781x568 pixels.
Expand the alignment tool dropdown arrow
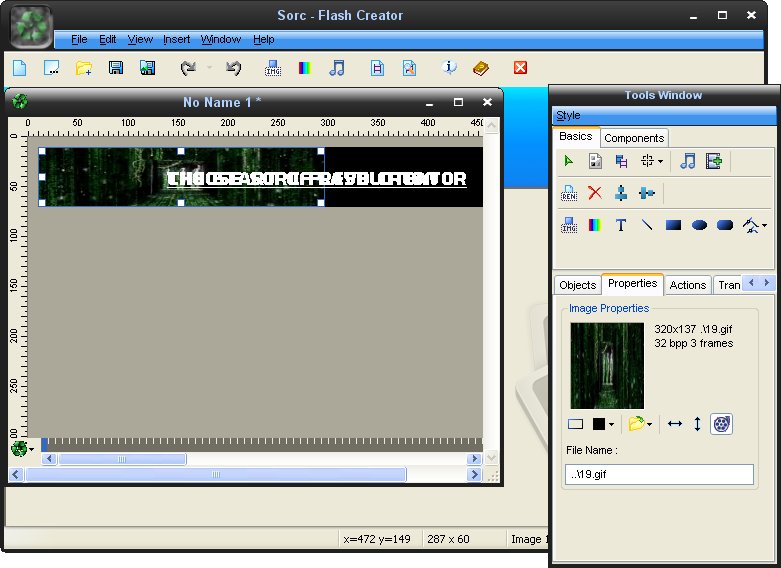[x=662, y=161]
